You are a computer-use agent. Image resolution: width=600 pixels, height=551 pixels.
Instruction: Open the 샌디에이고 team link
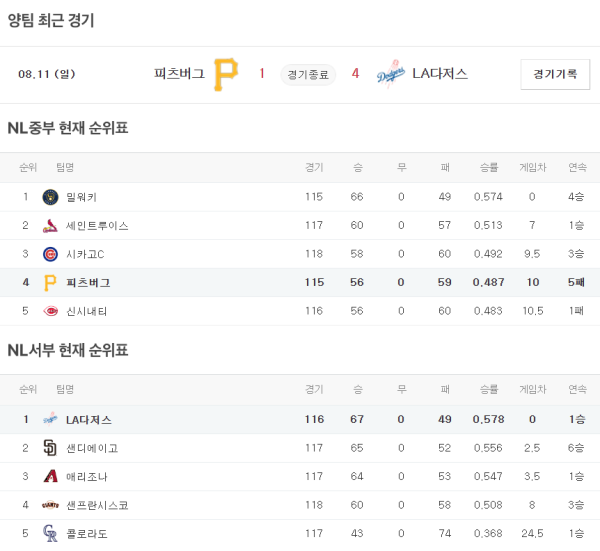point(92,448)
